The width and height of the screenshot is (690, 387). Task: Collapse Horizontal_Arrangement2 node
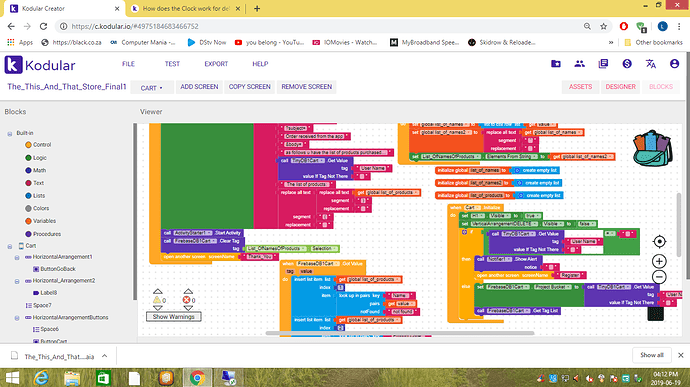[x=17, y=281]
